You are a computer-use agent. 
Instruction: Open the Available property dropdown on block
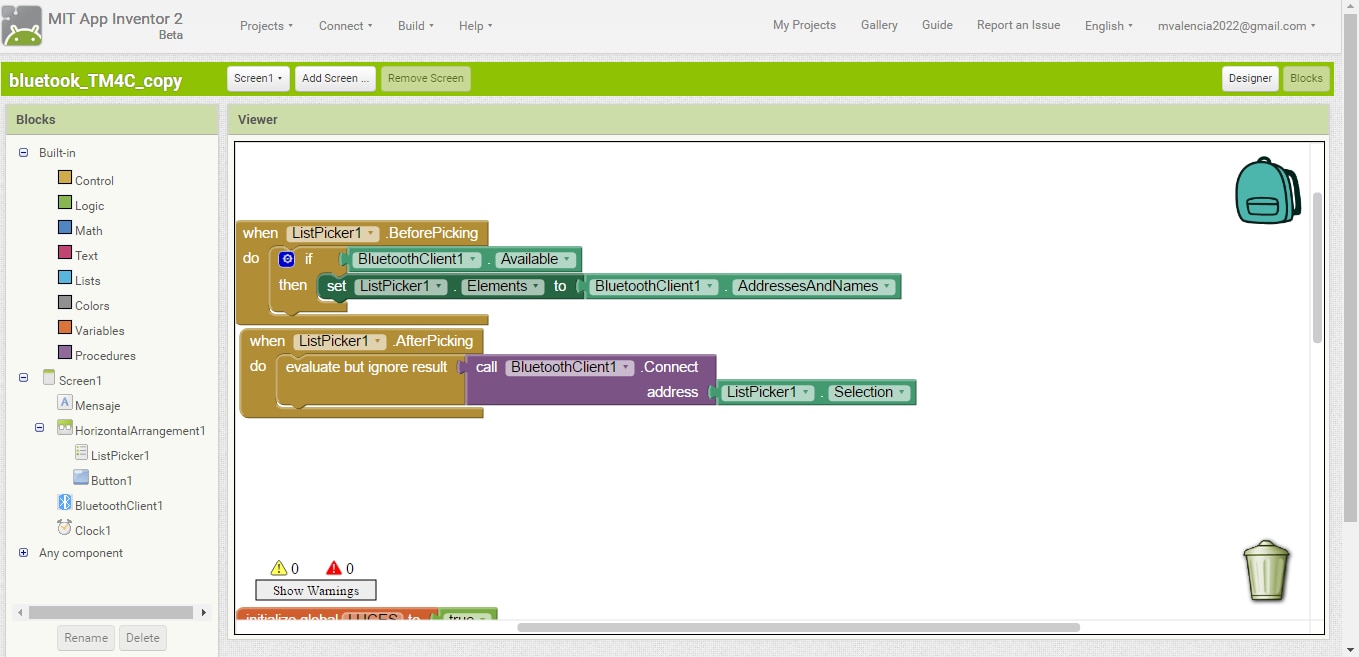(x=567, y=260)
